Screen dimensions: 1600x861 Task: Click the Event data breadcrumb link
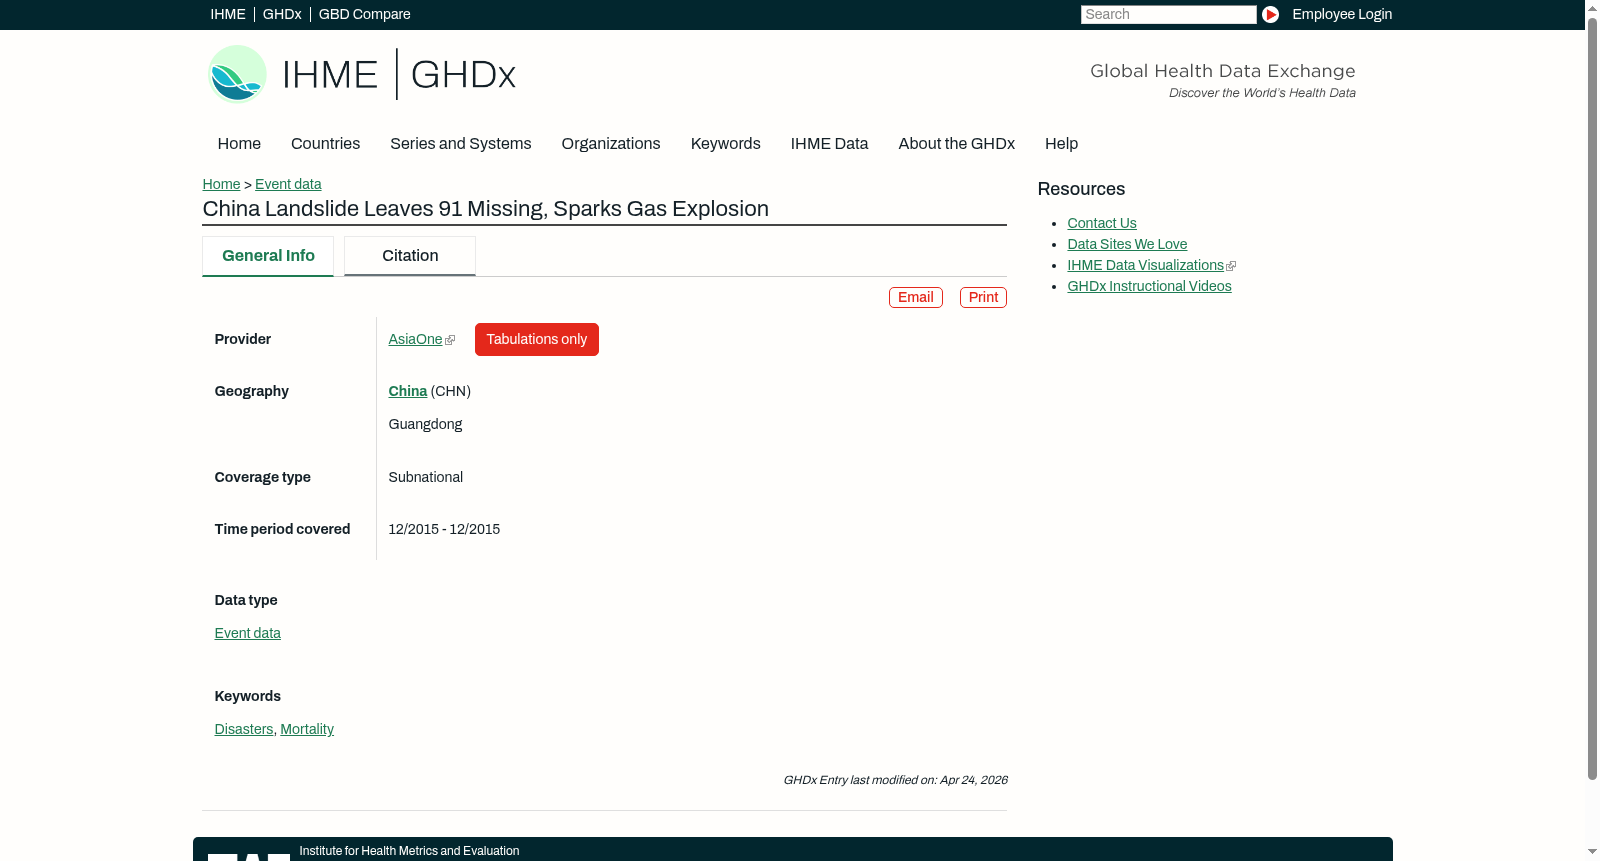pos(288,184)
